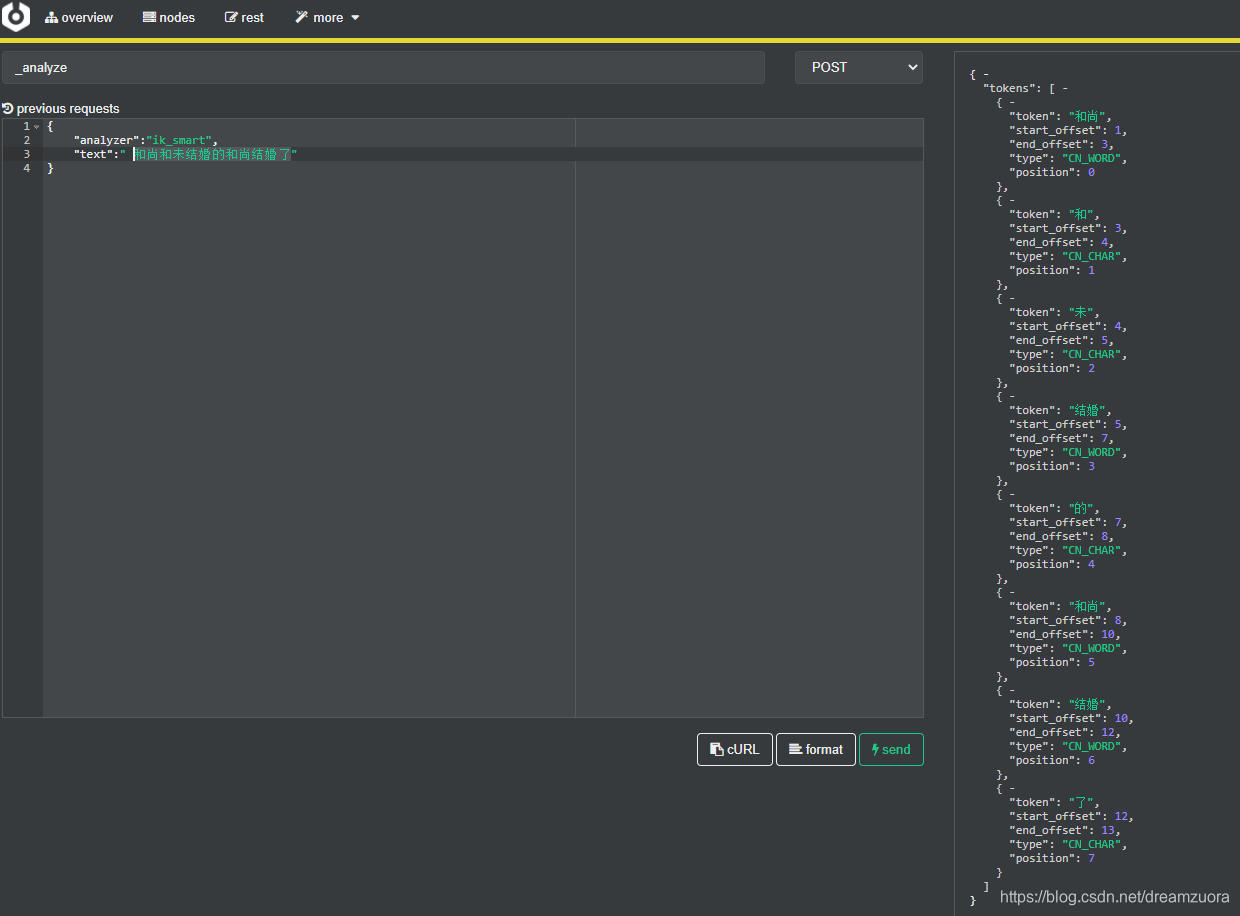Collapse the token object with token "了"

(1013, 788)
